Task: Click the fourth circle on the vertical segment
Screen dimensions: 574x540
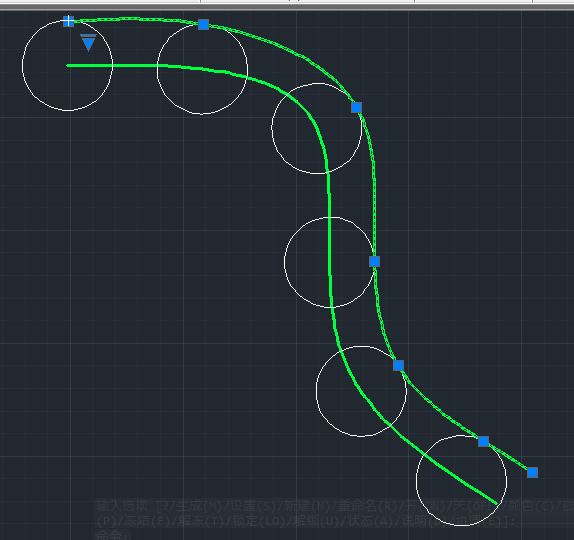Action: pos(284,262)
